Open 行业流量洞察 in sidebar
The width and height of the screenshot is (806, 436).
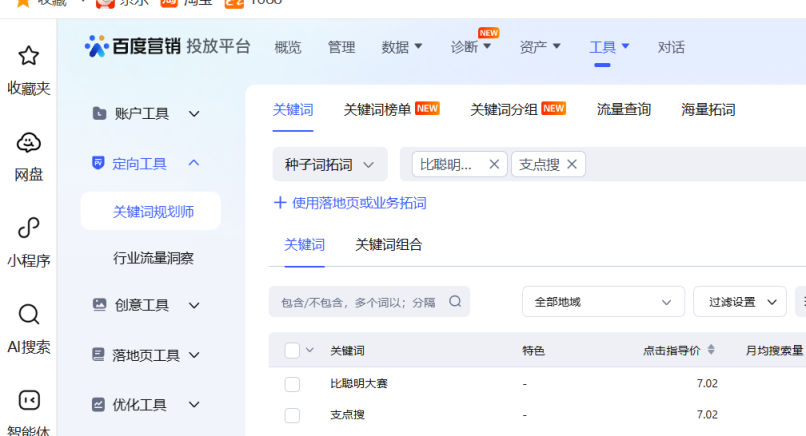click(153, 258)
